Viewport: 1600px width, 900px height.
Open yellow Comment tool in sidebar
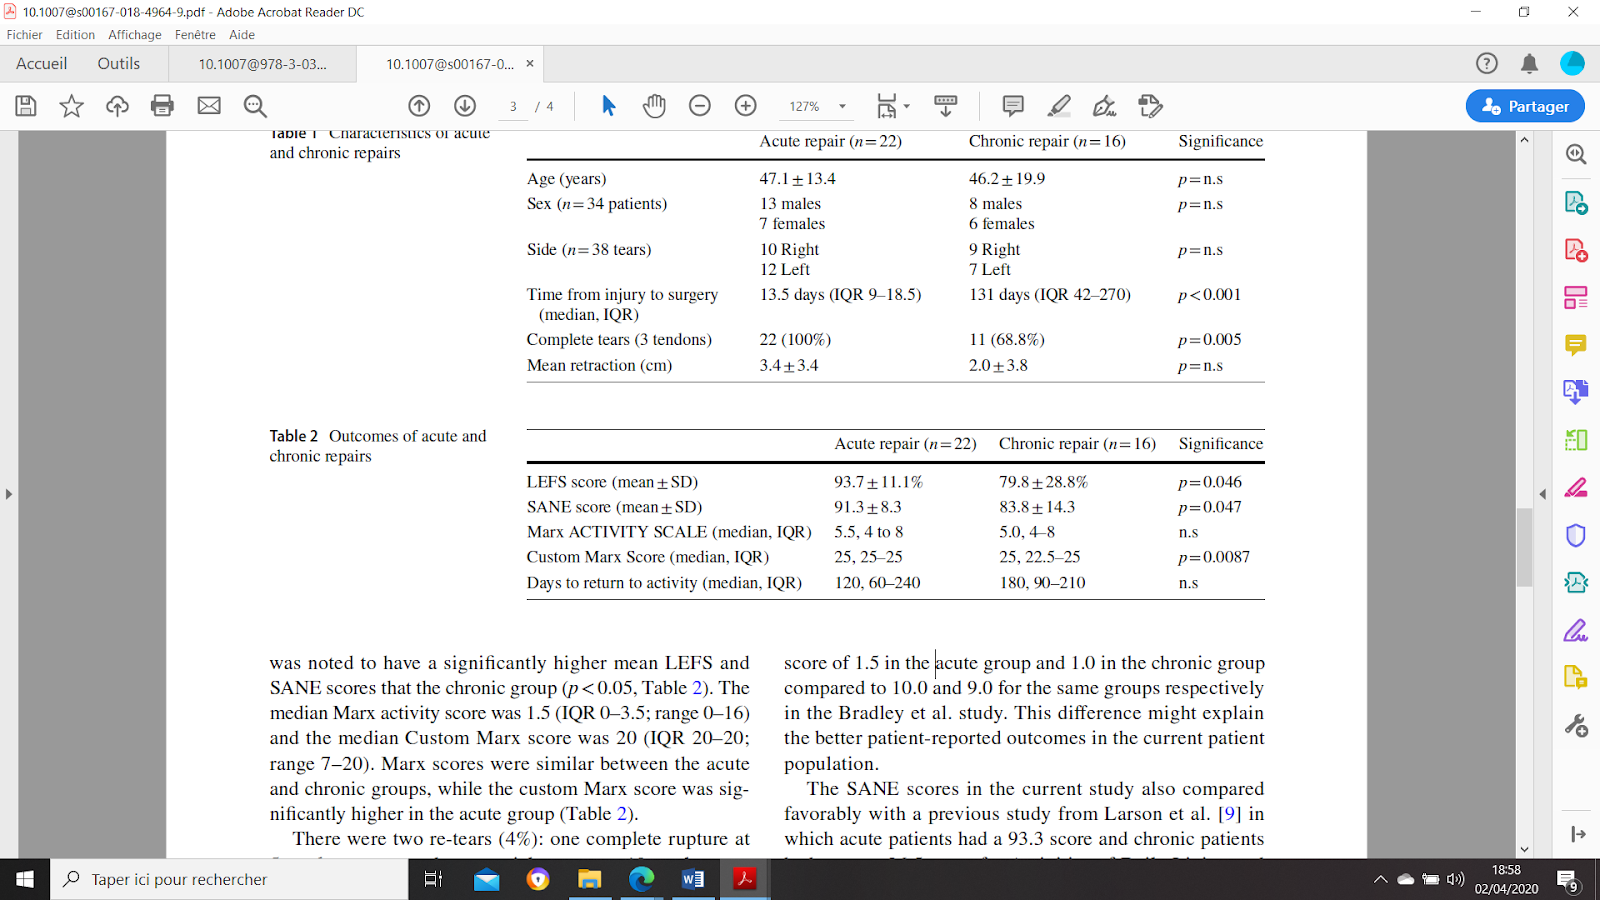click(1576, 345)
